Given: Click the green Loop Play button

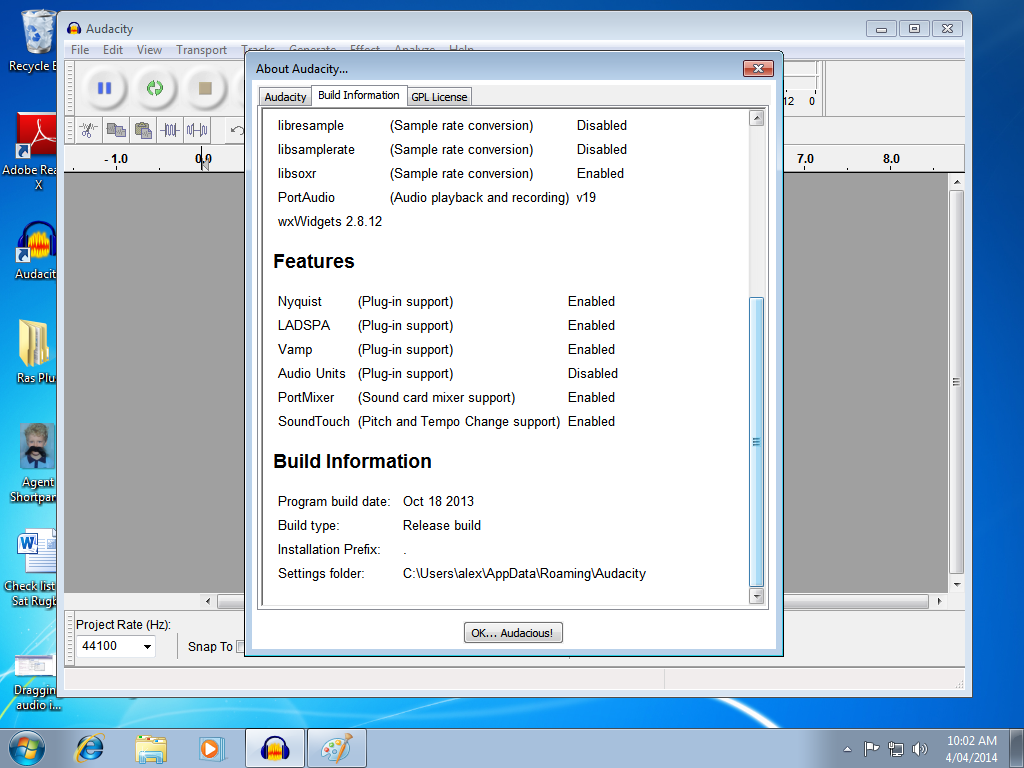Looking at the screenshot, I should click(x=155, y=88).
